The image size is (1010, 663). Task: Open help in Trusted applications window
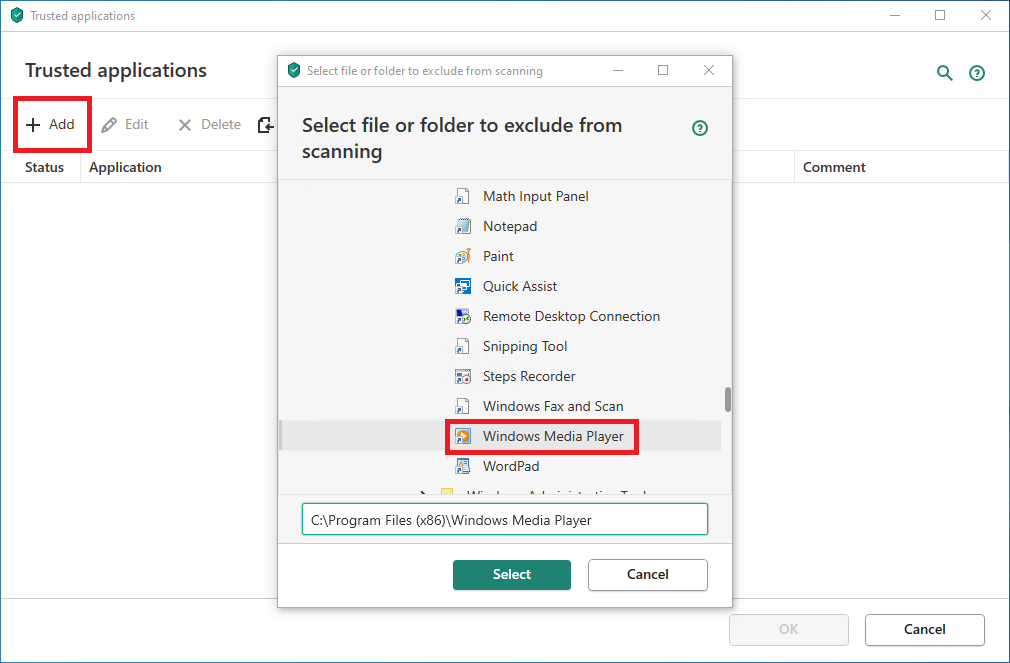[977, 73]
